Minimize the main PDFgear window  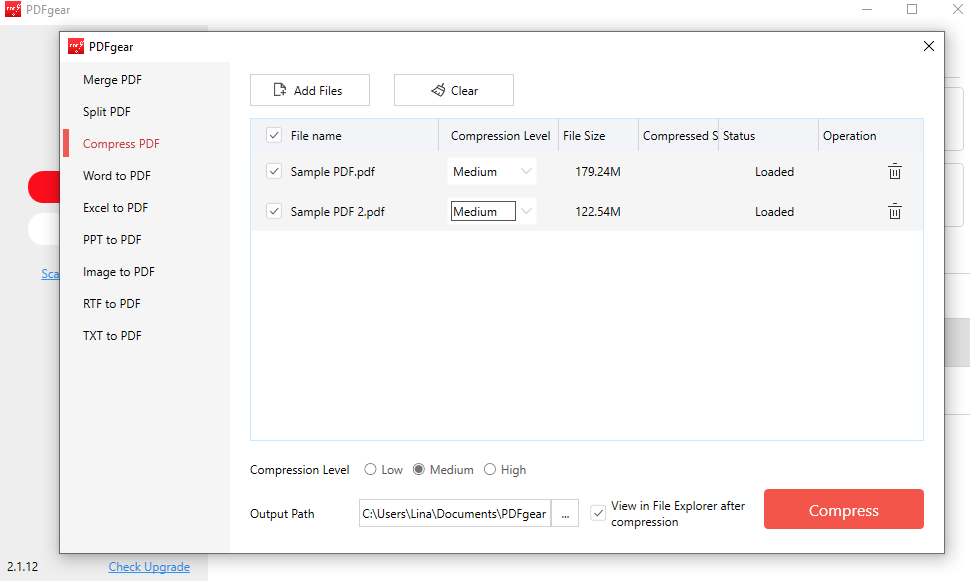[x=867, y=9]
